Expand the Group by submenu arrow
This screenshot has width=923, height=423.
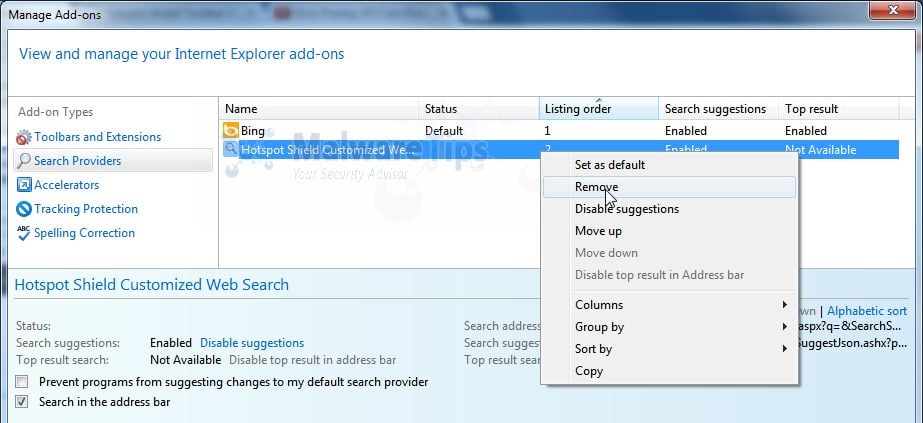785,327
